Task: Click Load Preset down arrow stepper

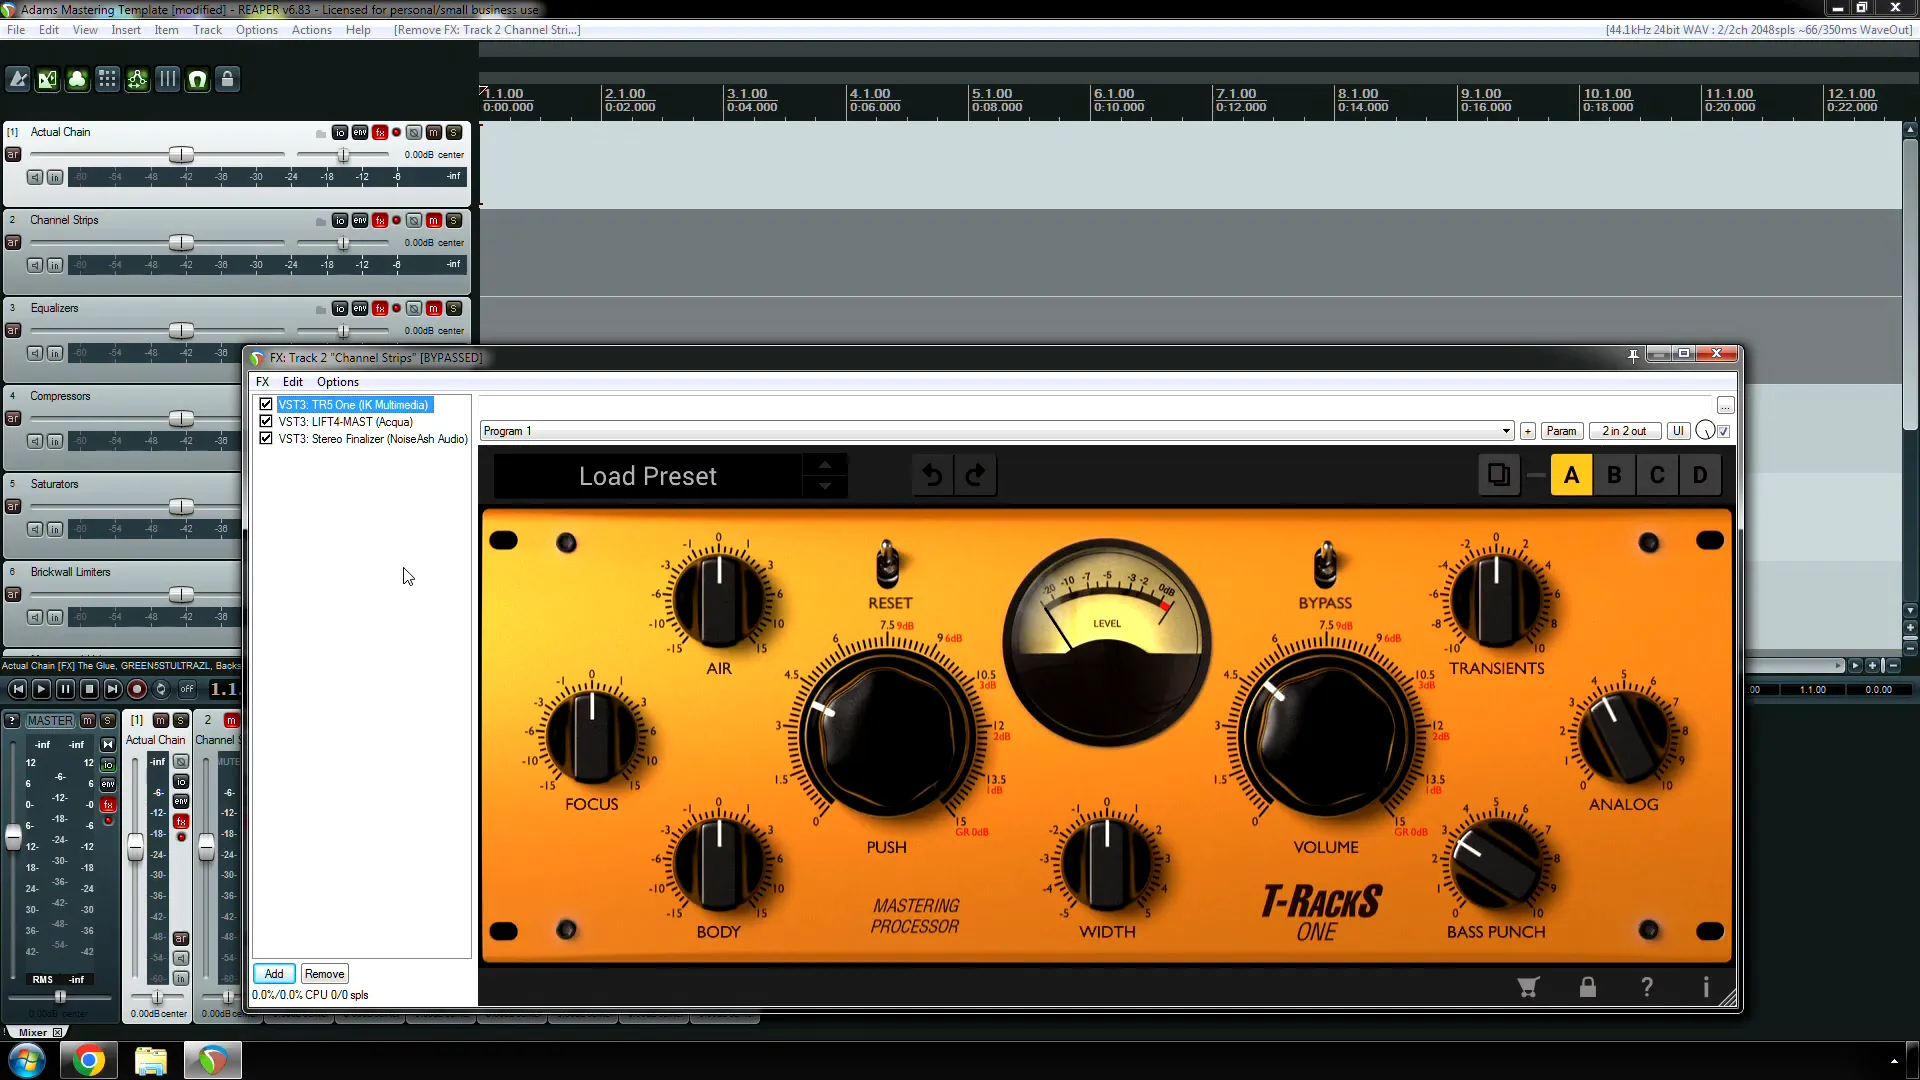Action: (x=825, y=486)
